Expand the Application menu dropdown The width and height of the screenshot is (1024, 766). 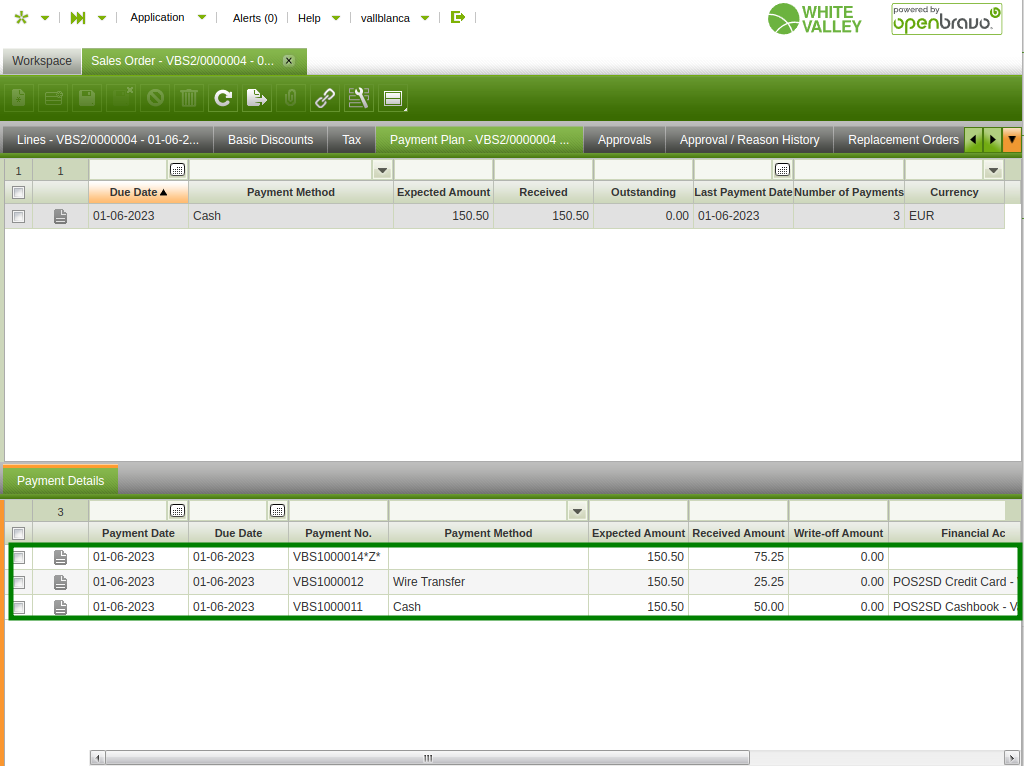click(202, 18)
